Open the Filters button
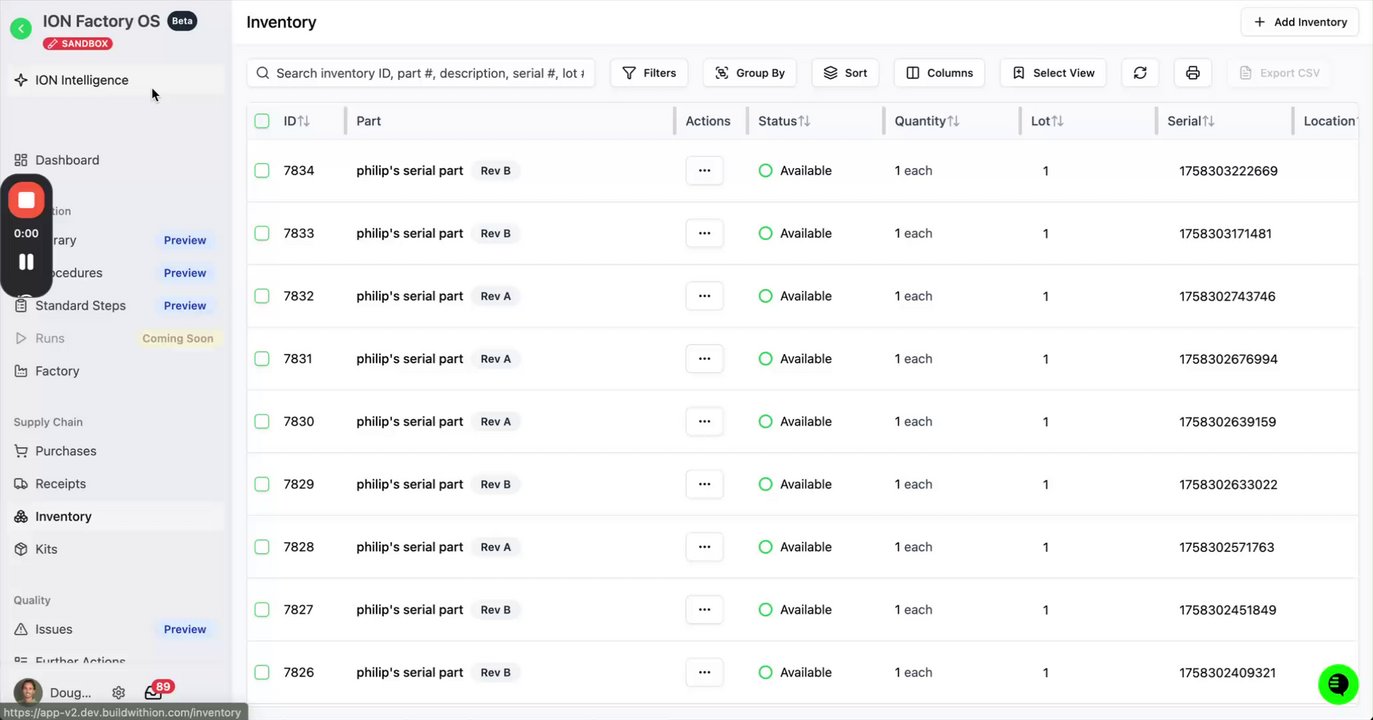Screen dimensions: 1373x720 [x=649, y=73]
